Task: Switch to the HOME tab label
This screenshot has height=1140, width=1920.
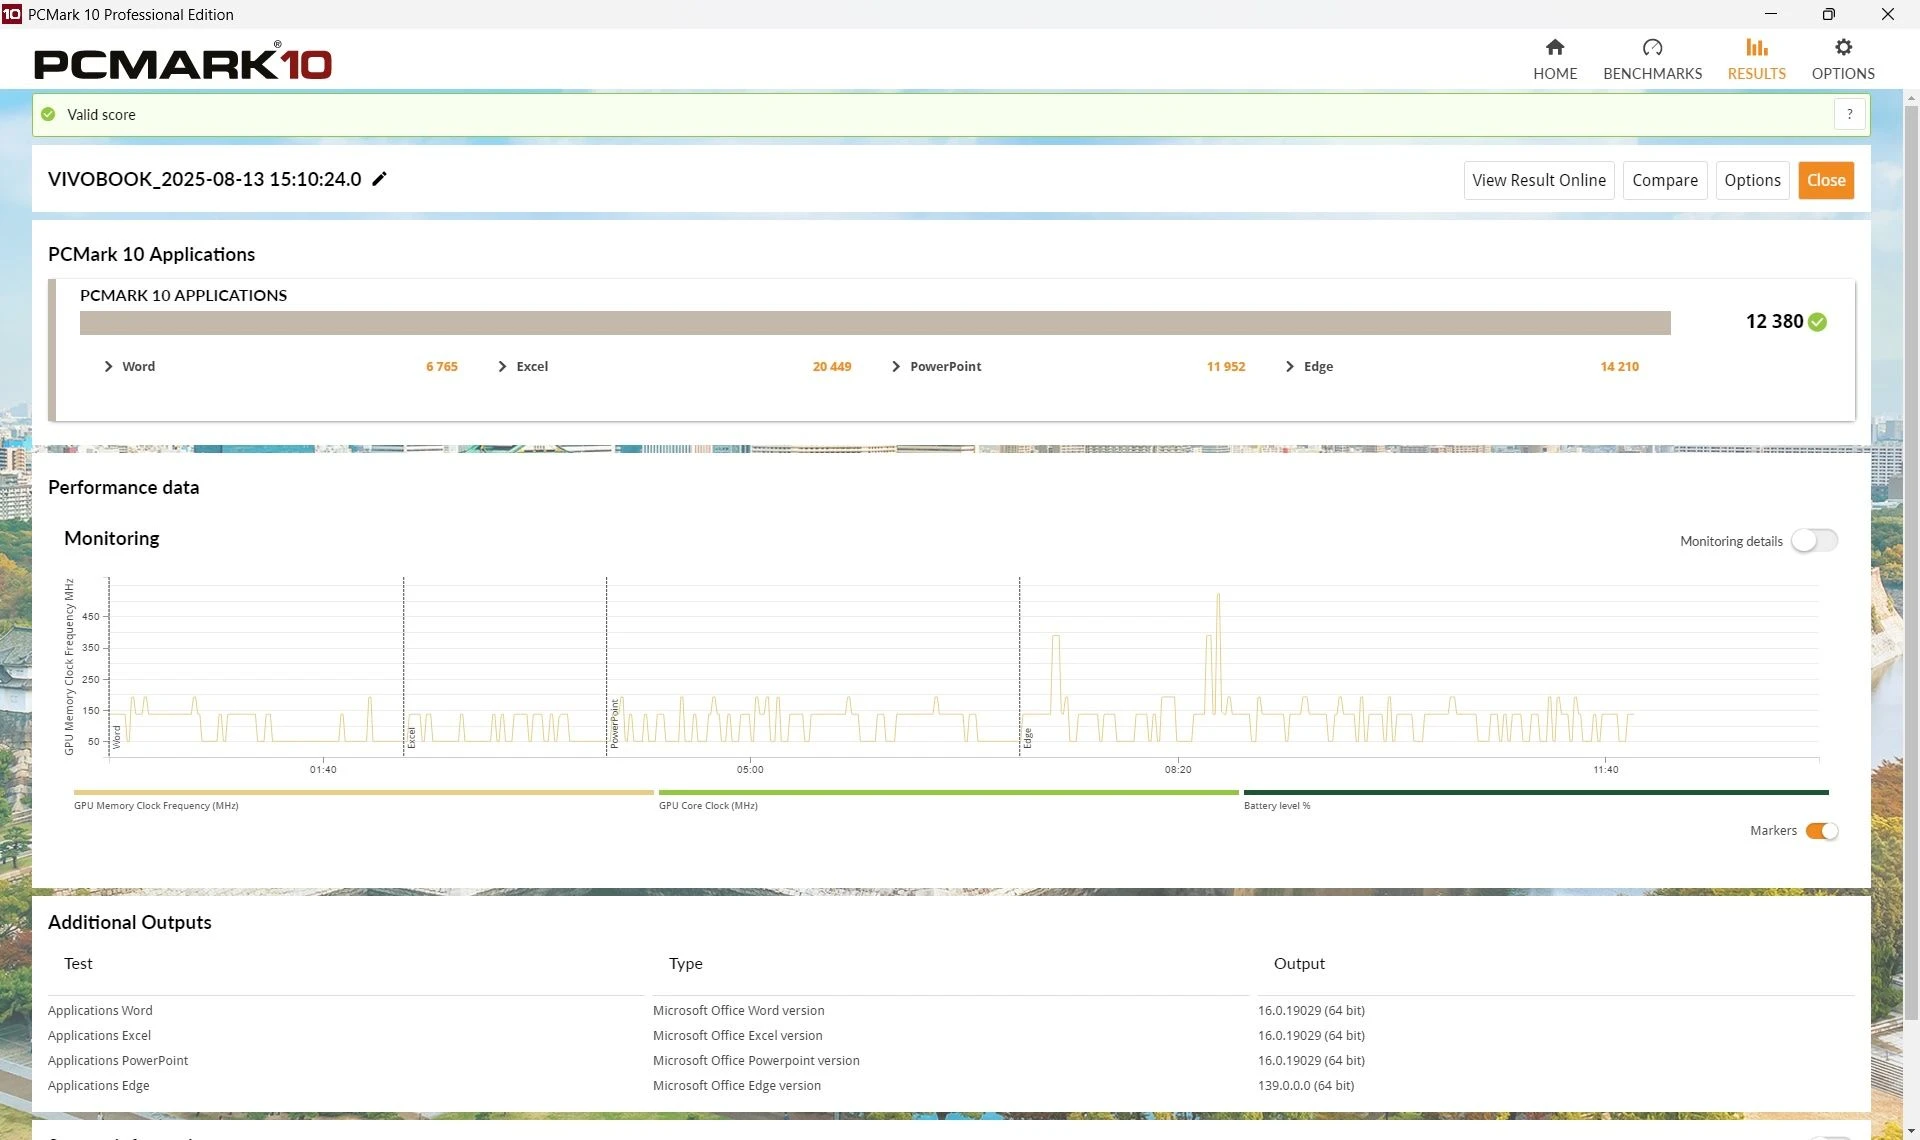Action: click(x=1555, y=73)
